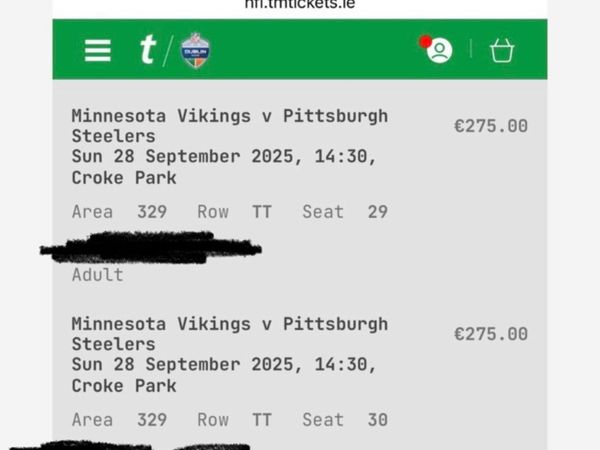The width and height of the screenshot is (600, 450).
Task: Click second ticket's Croke Park venue text
Action: (124, 386)
